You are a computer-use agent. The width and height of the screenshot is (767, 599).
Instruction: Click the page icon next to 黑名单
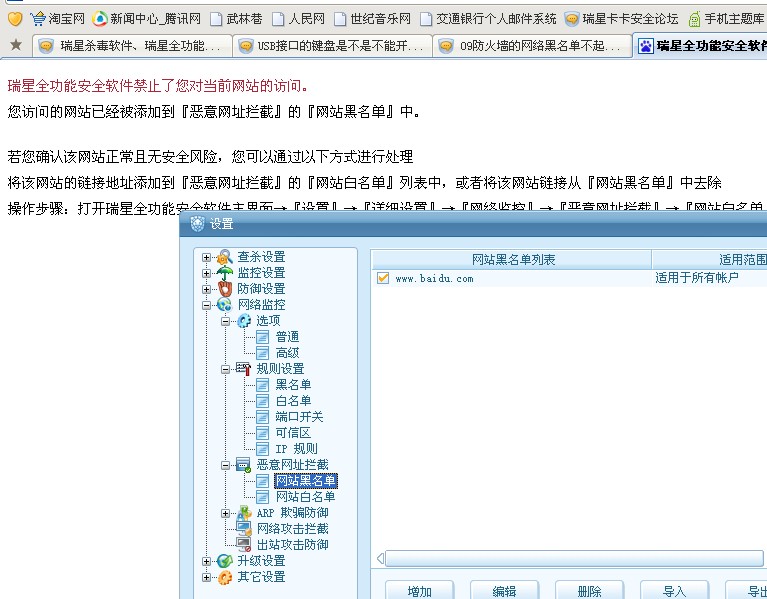pyautogui.click(x=263, y=385)
